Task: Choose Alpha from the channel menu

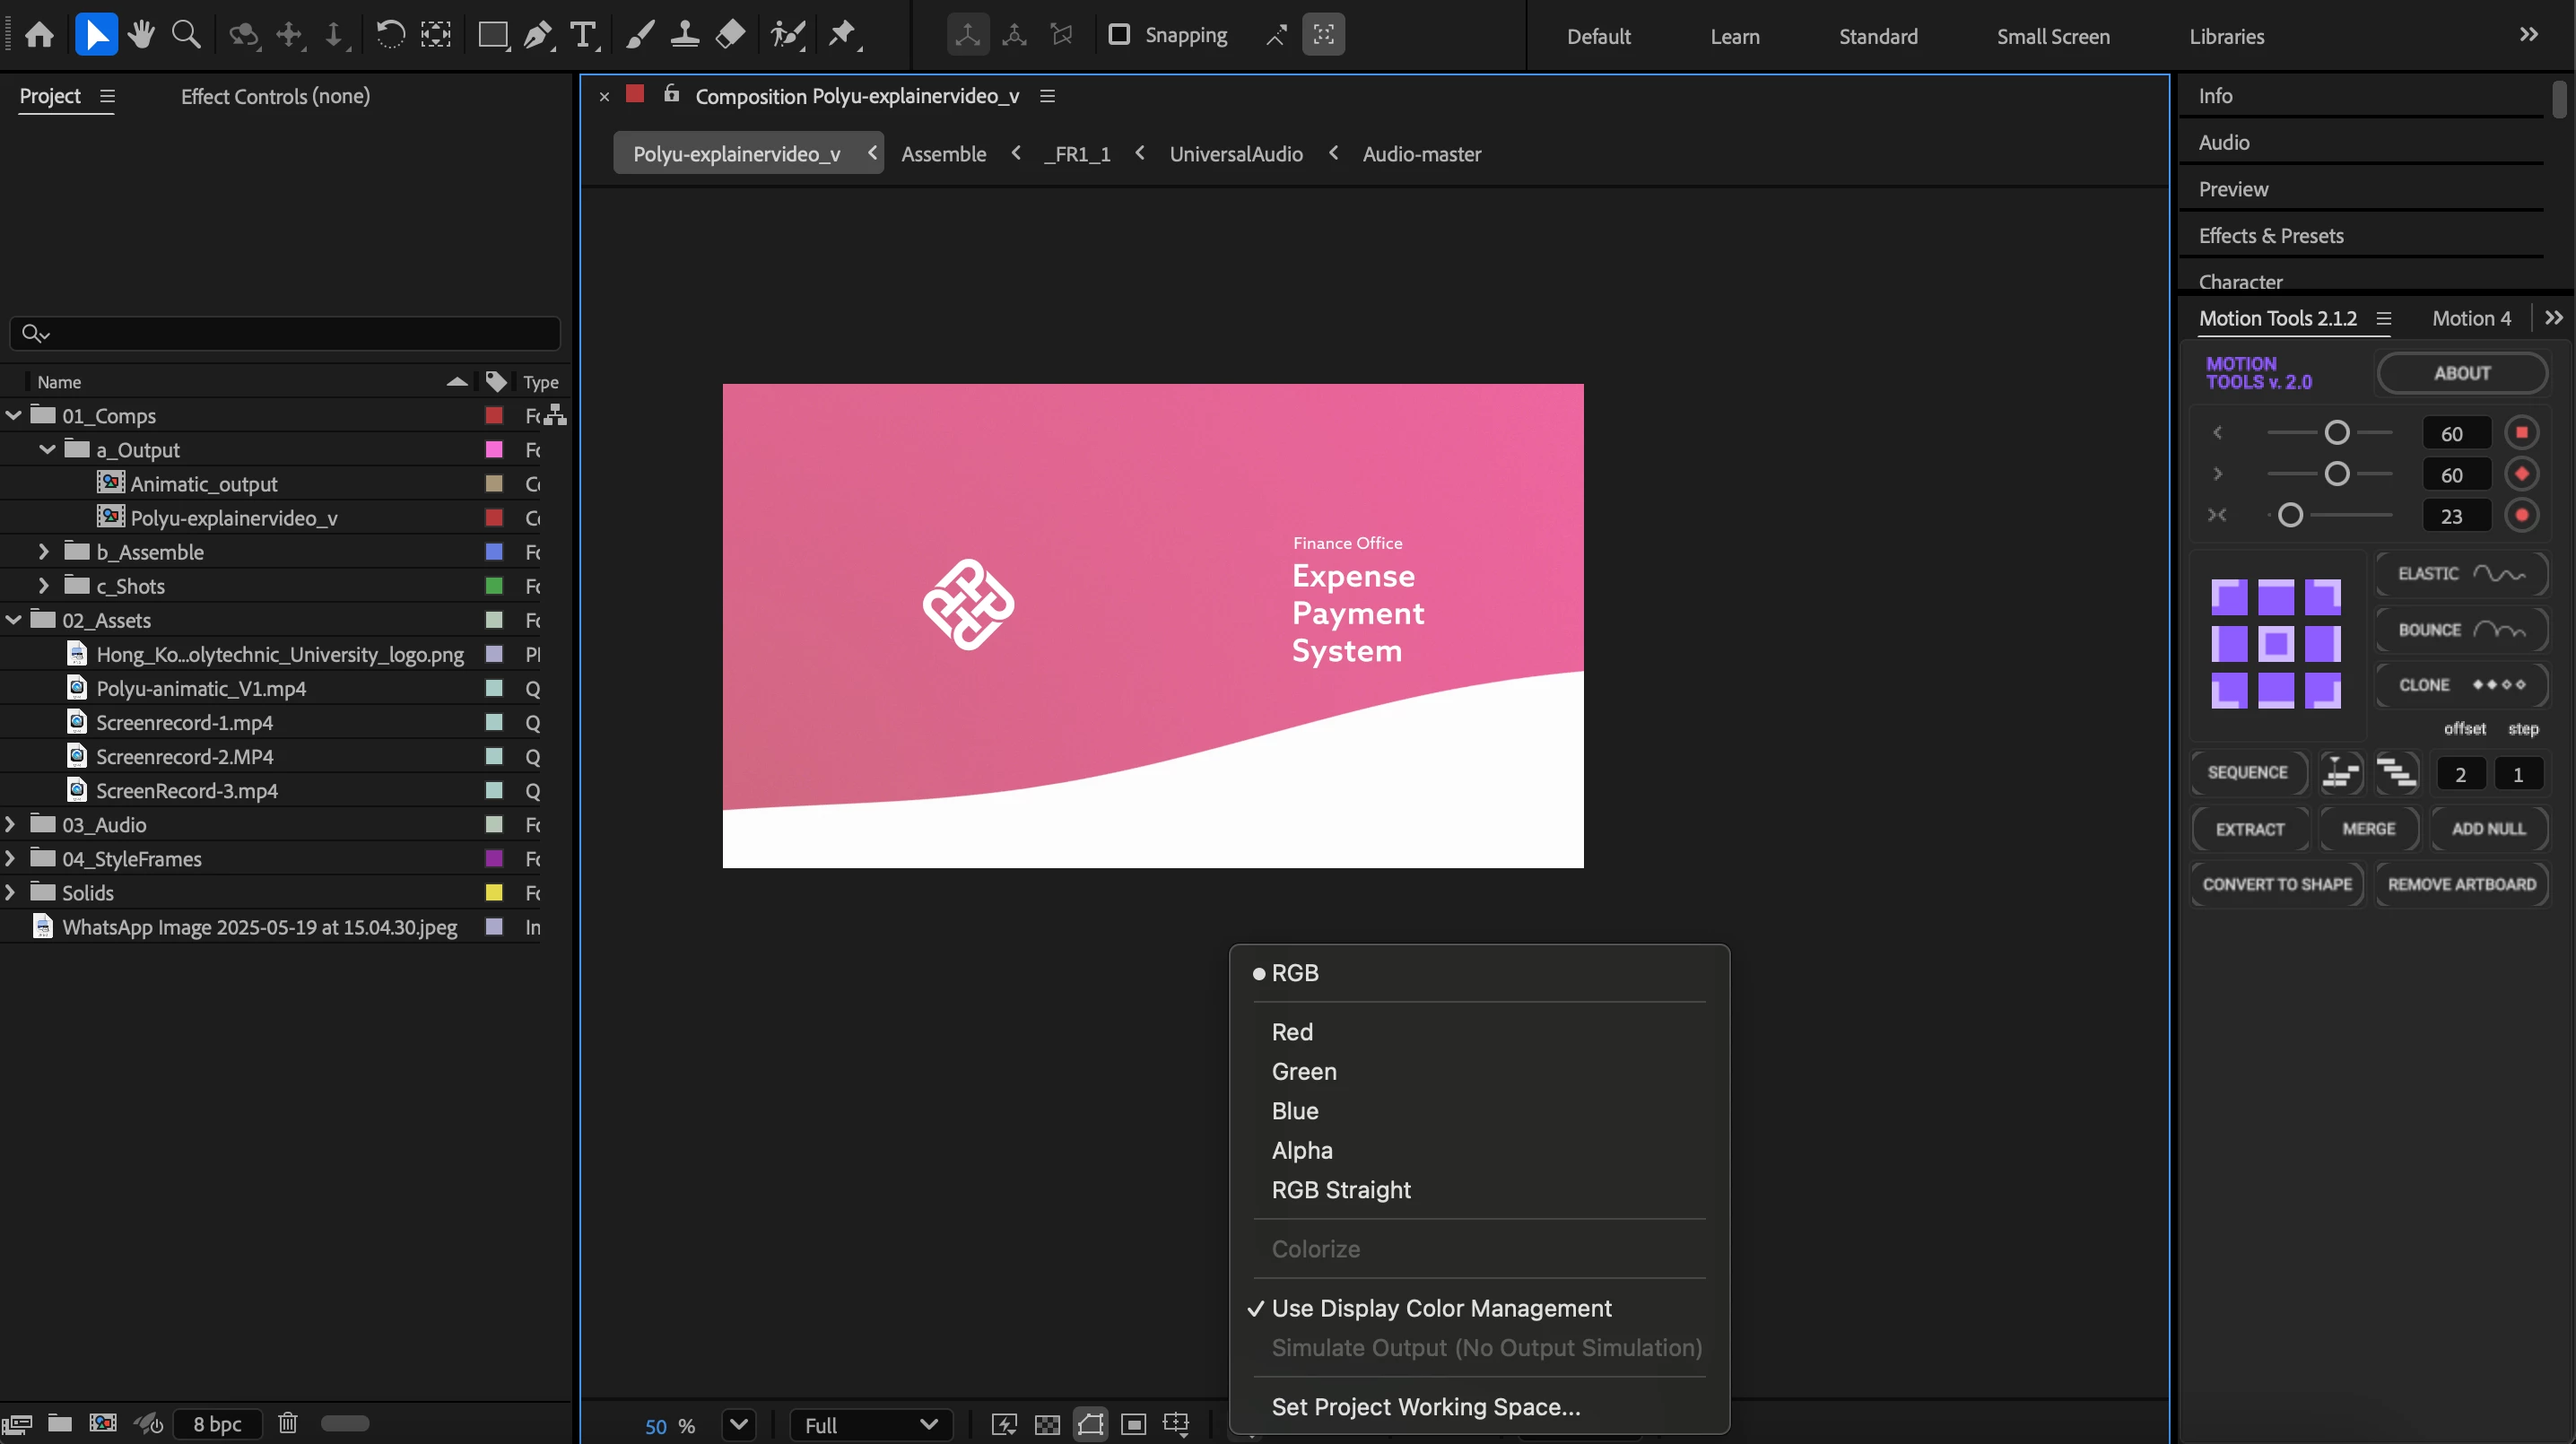Action: click(x=1301, y=1150)
